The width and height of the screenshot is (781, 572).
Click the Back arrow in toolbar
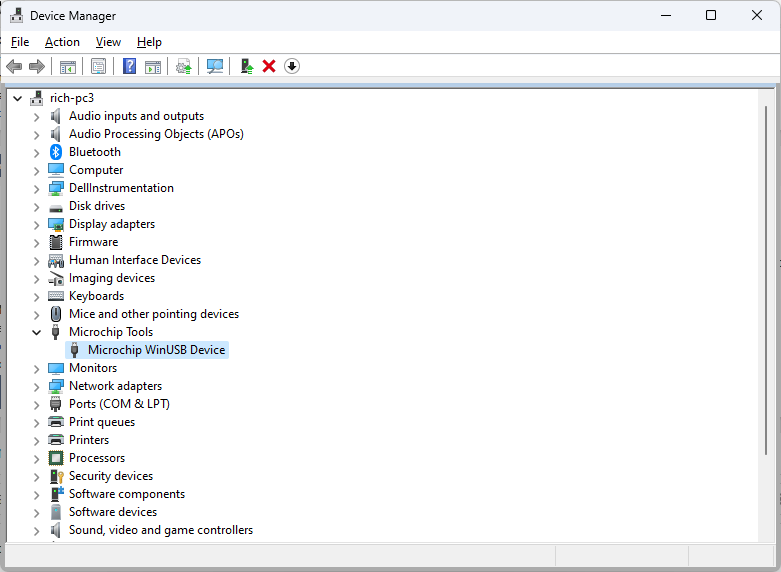pos(14,66)
